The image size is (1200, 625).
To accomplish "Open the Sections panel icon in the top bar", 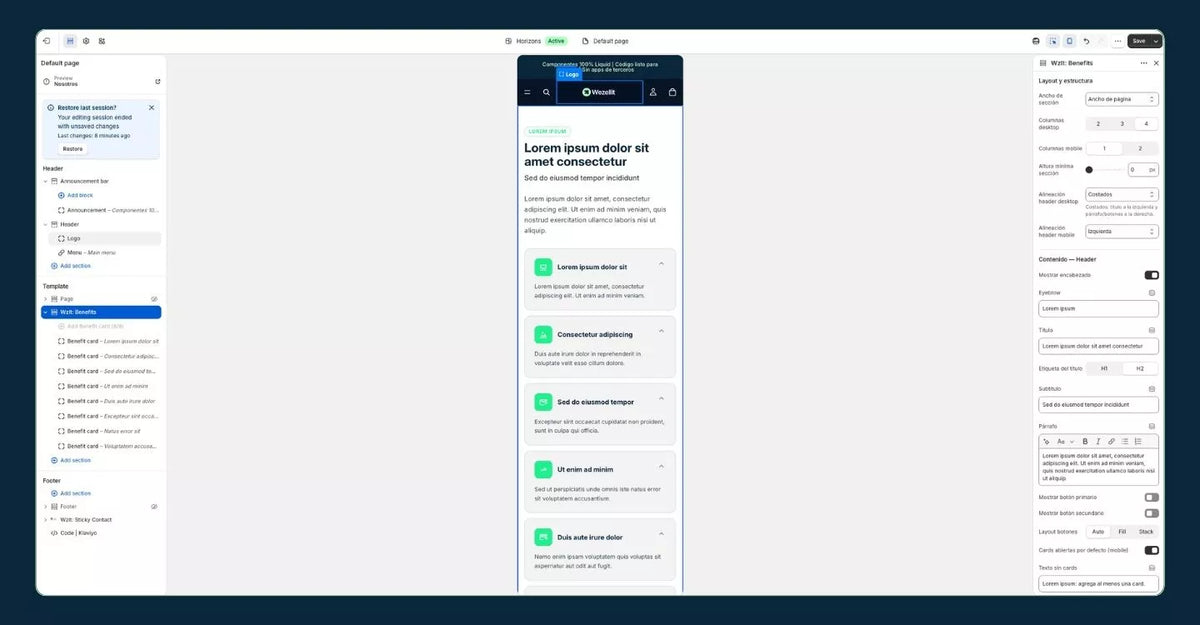I will point(70,41).
